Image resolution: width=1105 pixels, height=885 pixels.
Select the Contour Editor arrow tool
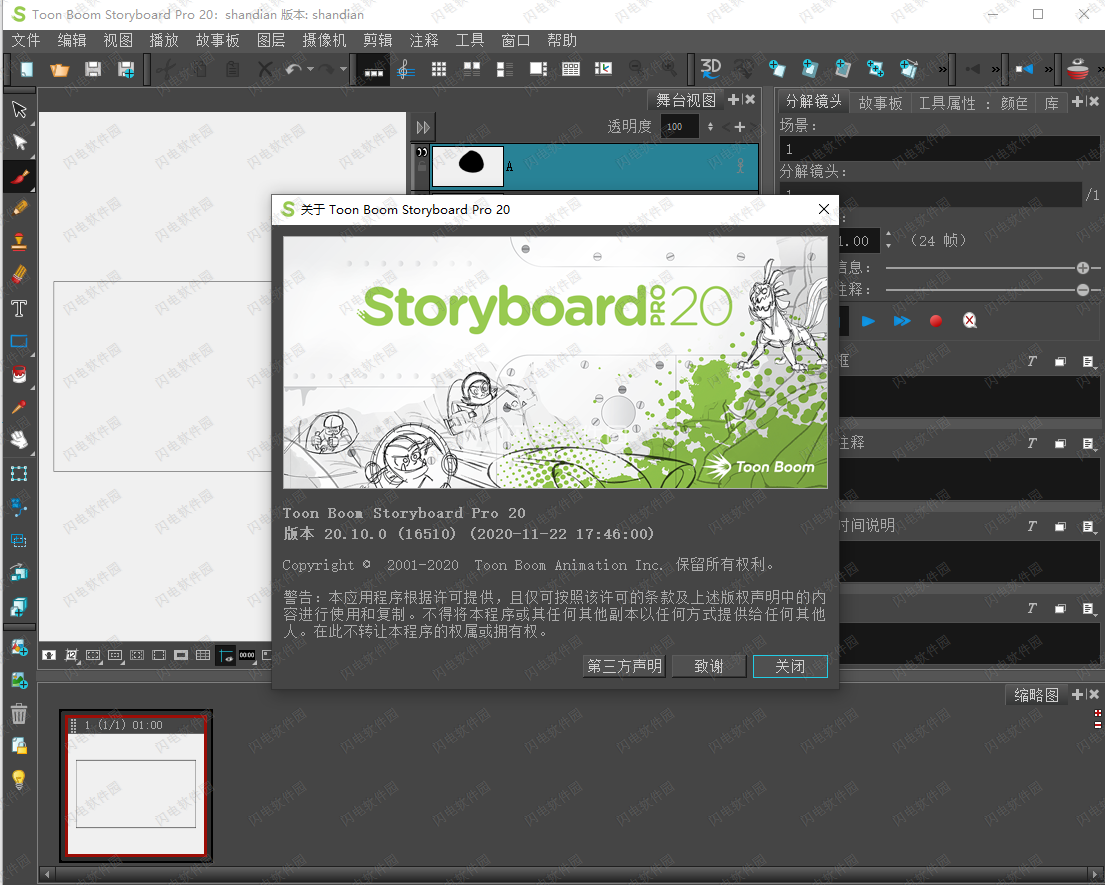click(19, 142)
